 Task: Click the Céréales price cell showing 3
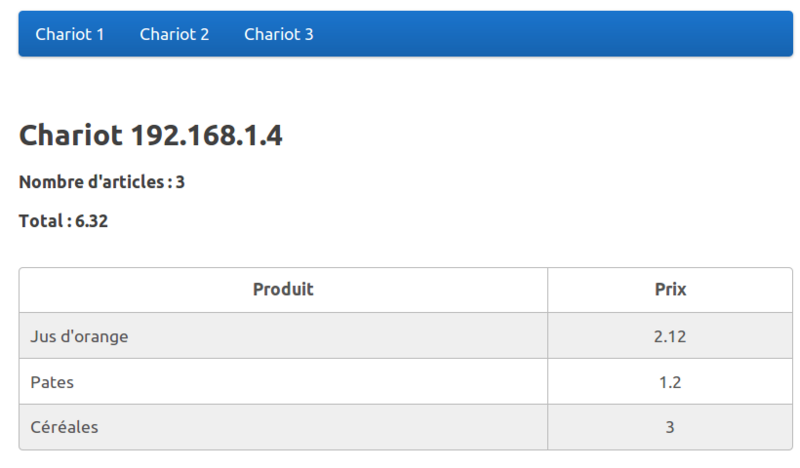tap(670, 427)
